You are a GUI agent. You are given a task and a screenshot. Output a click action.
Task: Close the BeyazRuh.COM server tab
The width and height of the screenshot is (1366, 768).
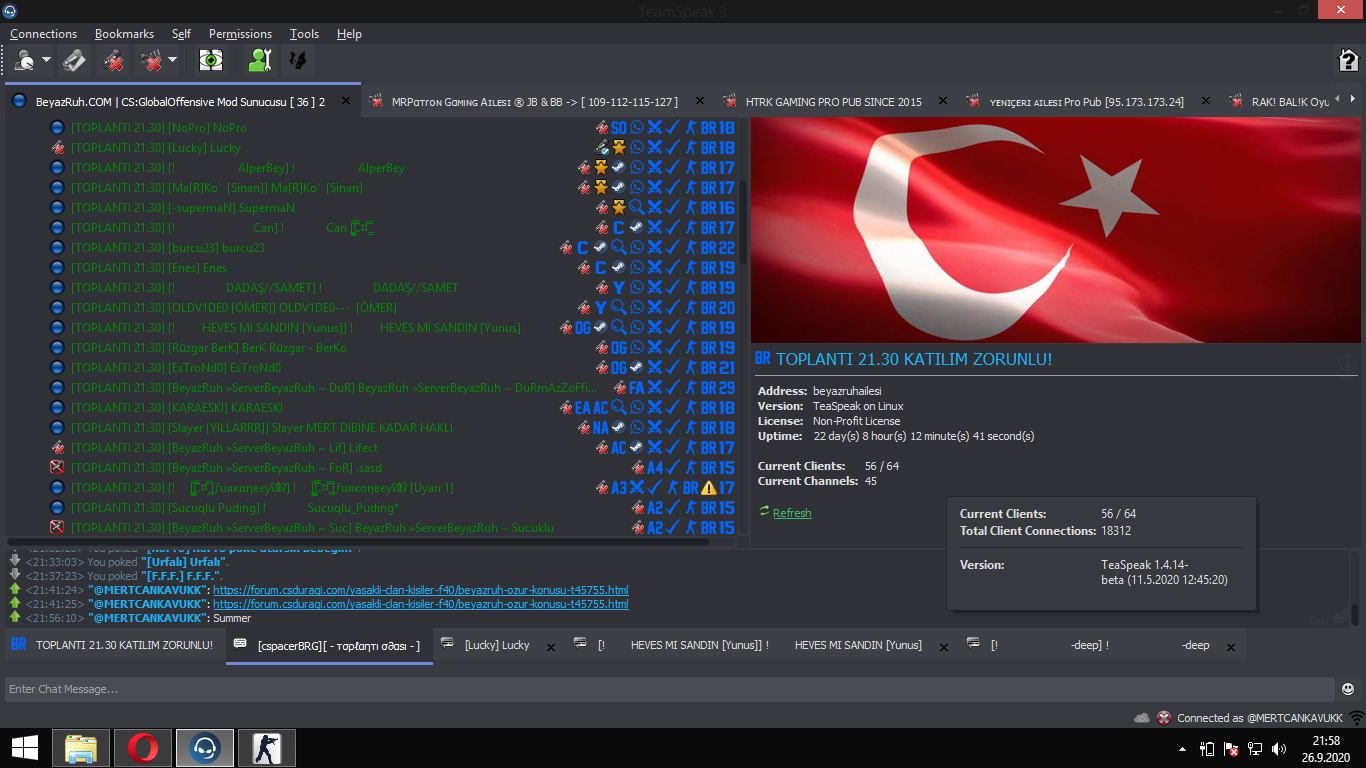346,101
